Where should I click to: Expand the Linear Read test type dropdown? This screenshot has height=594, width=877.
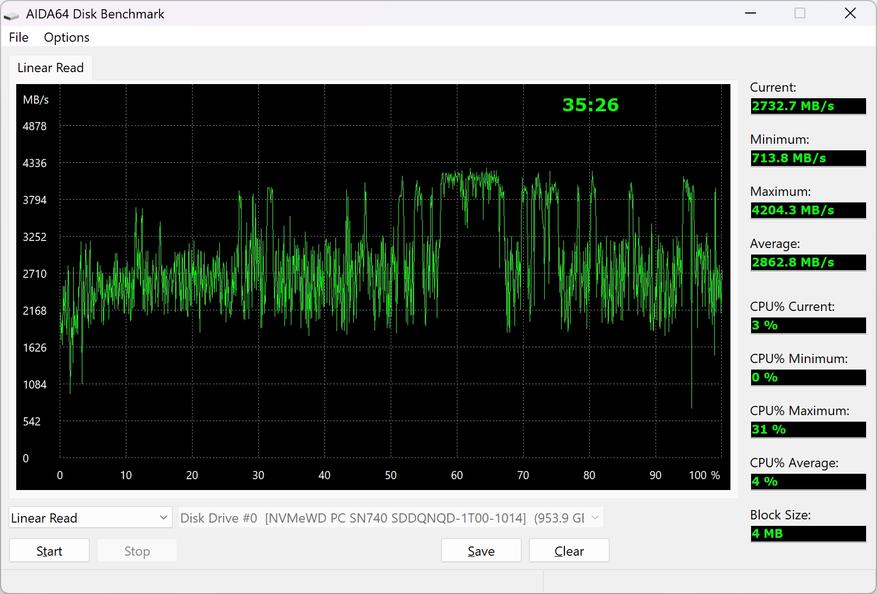[89, 518]
